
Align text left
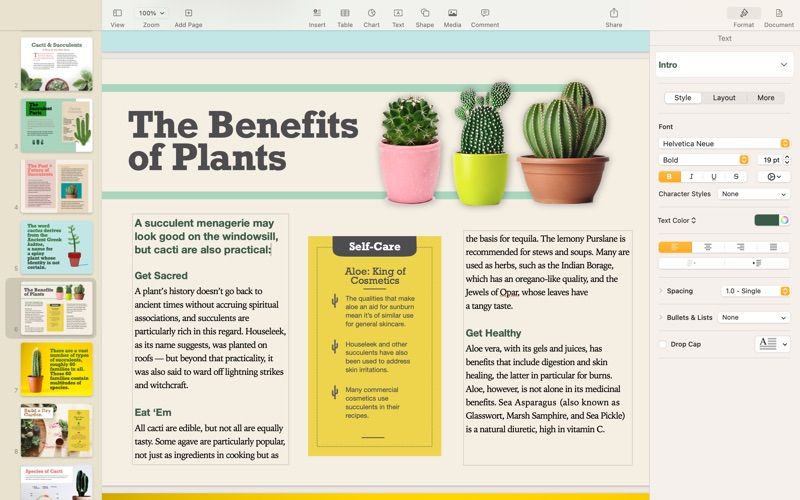(x=675, y=247)
